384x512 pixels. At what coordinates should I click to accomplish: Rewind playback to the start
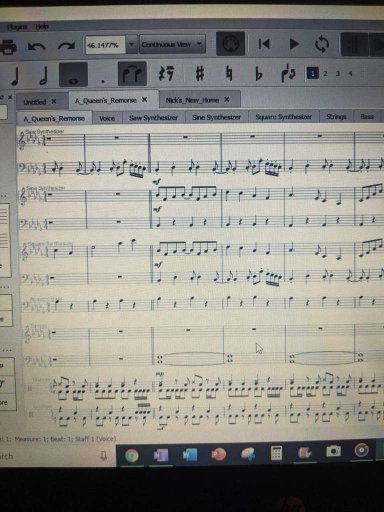coord(264,44)
